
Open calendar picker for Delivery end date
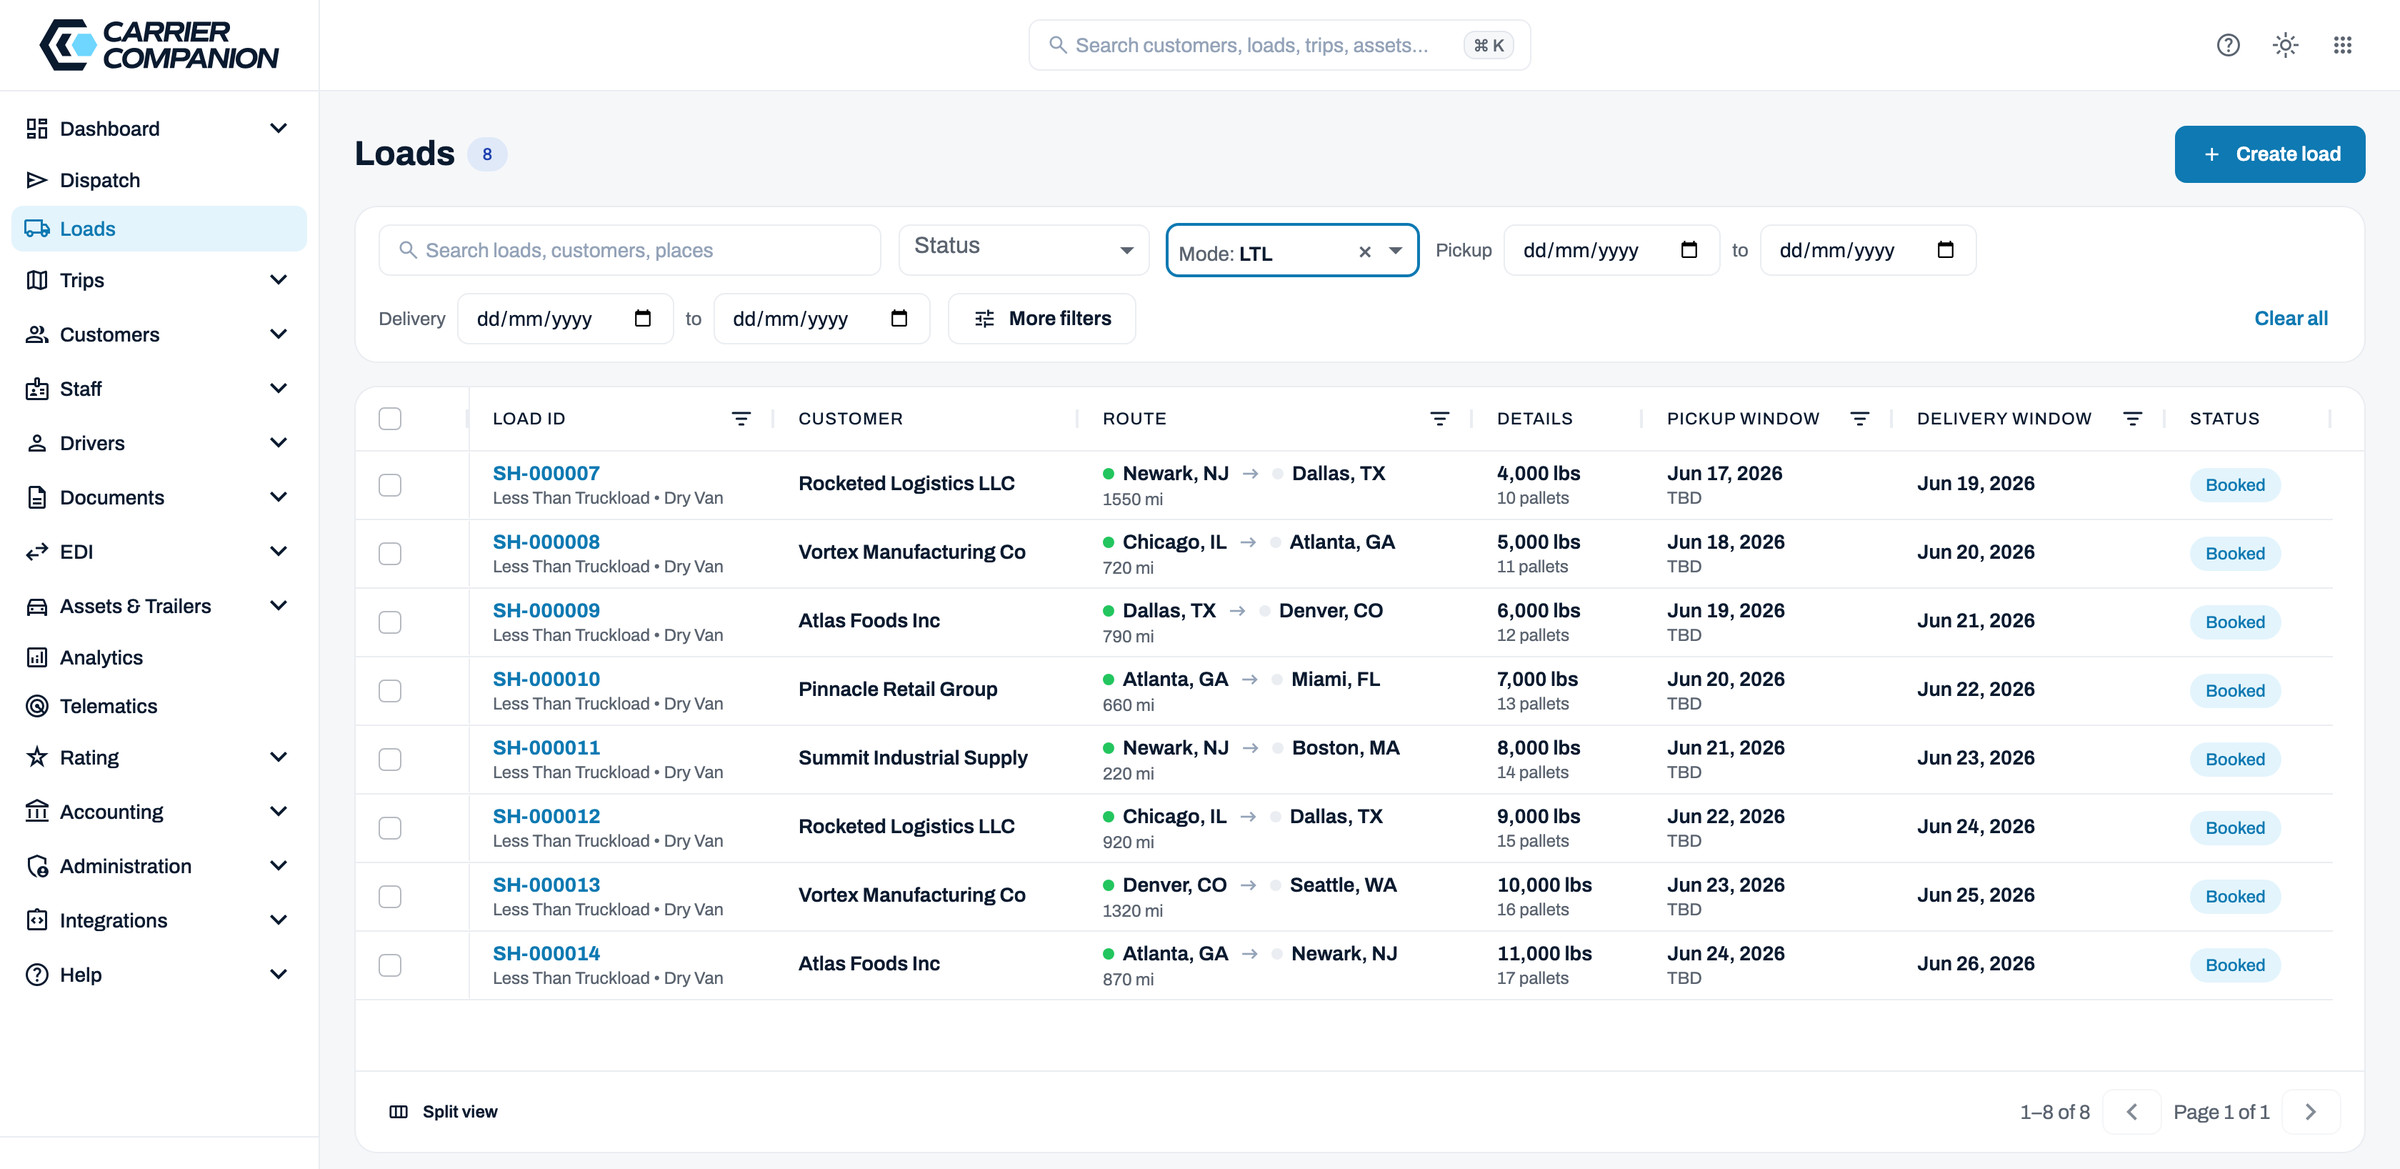coord(899,318)
